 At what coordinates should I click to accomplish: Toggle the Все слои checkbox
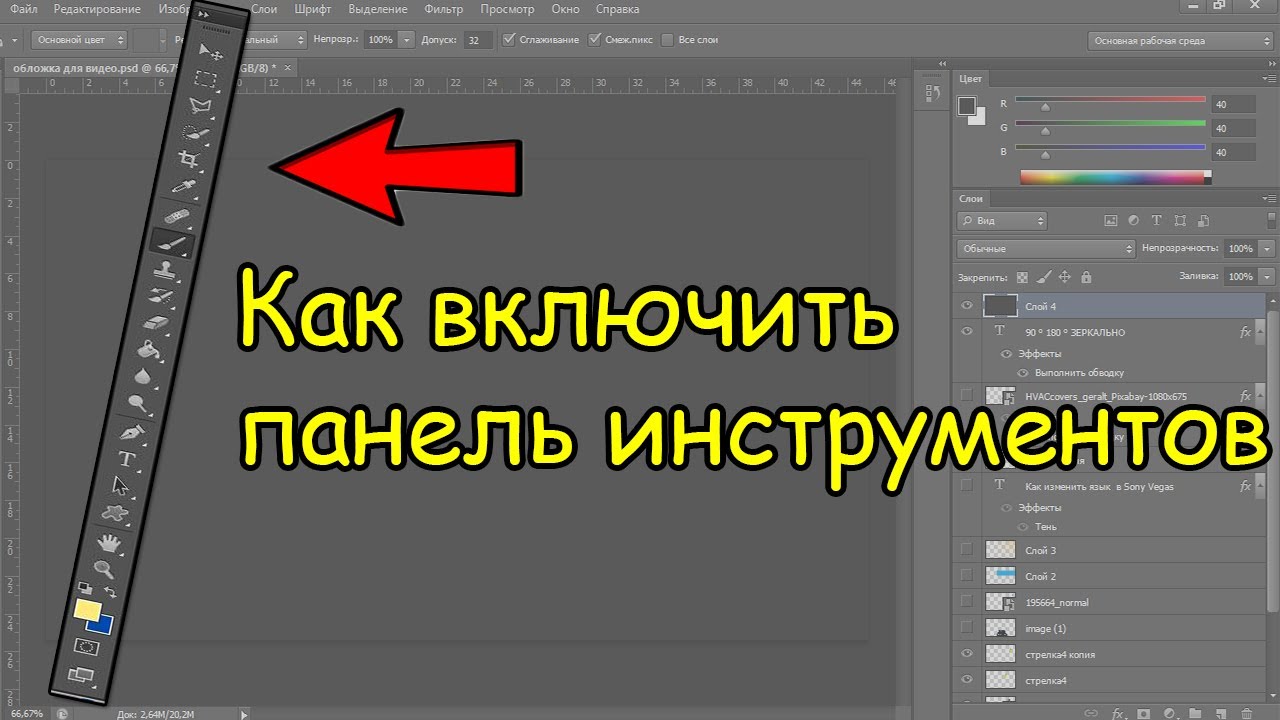[668, 40]
